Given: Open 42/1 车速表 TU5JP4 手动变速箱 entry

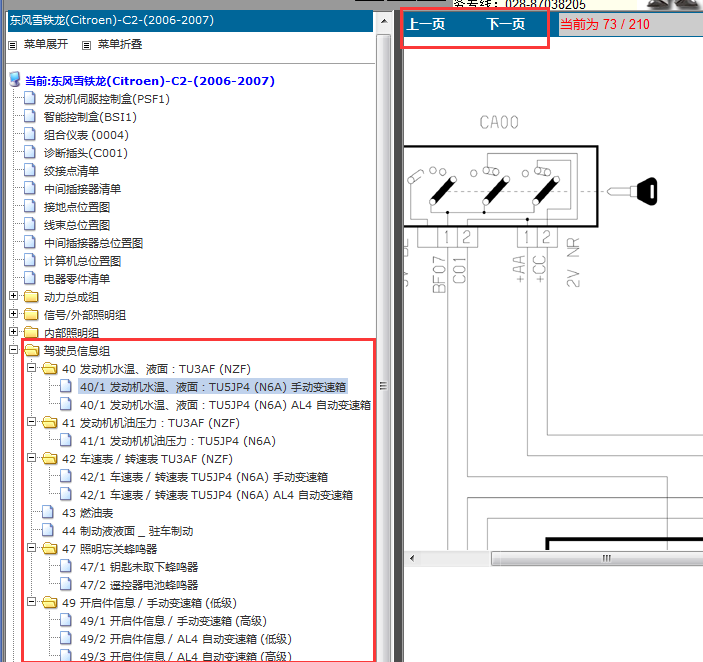Looking at the screenshot, I should coord(204,477).
